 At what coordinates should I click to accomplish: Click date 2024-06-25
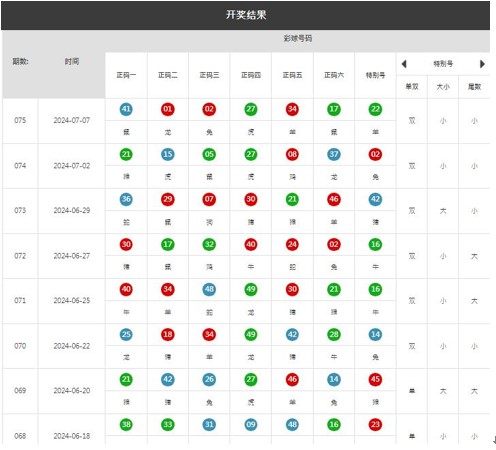click(x=72, y=300)
